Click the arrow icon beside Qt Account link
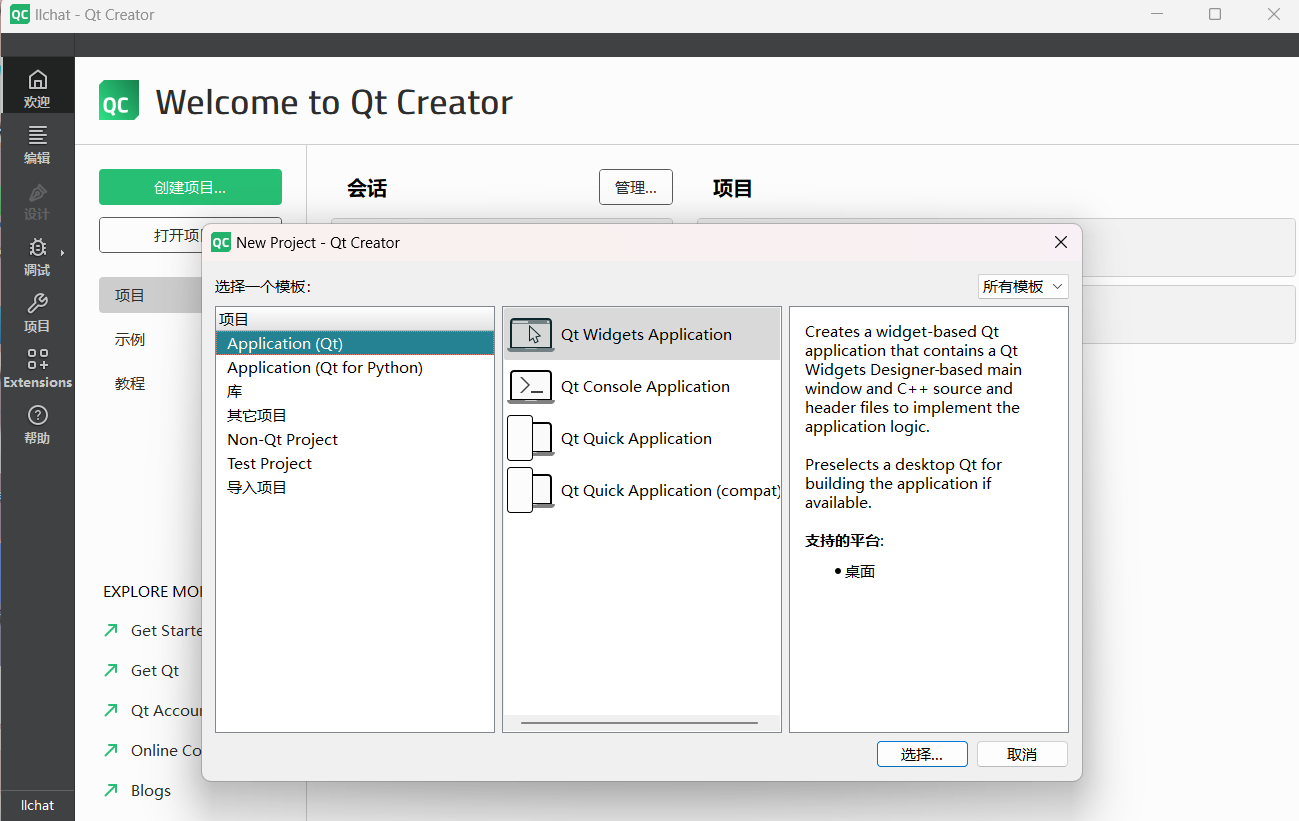The width and height of the screenshot is (1299, 821). tap(111, 710)
